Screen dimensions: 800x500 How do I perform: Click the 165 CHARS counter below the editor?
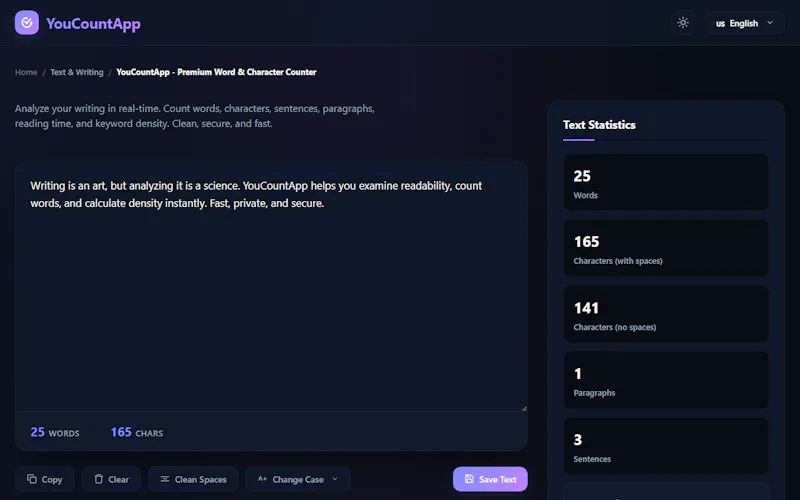coord(137,432)
